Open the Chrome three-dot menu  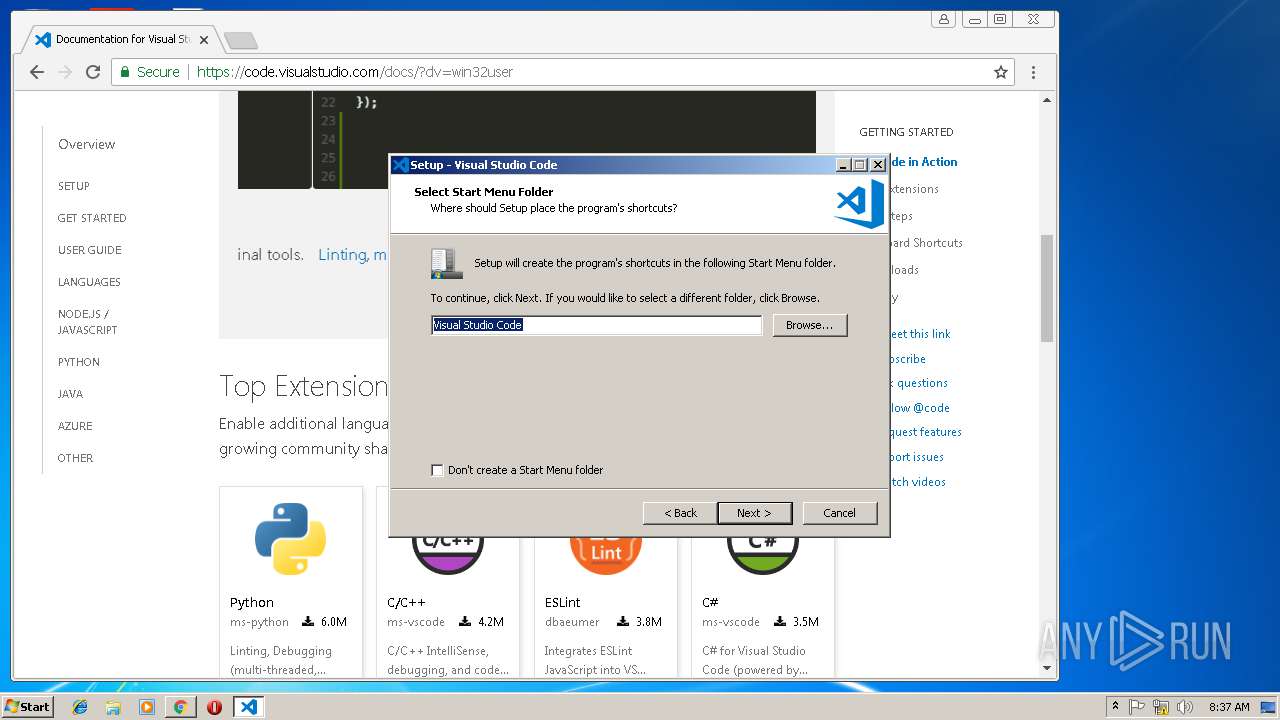[1033, 72]
